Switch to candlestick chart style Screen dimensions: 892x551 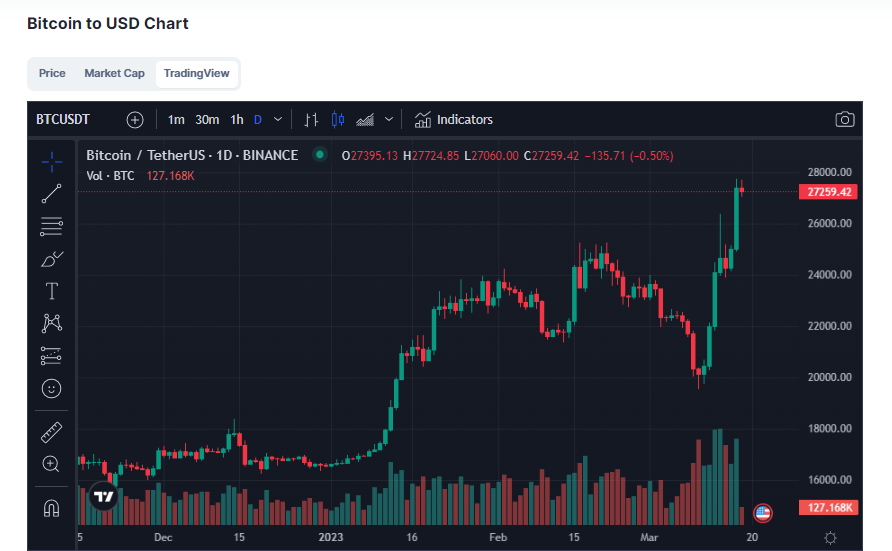(338, 119)
